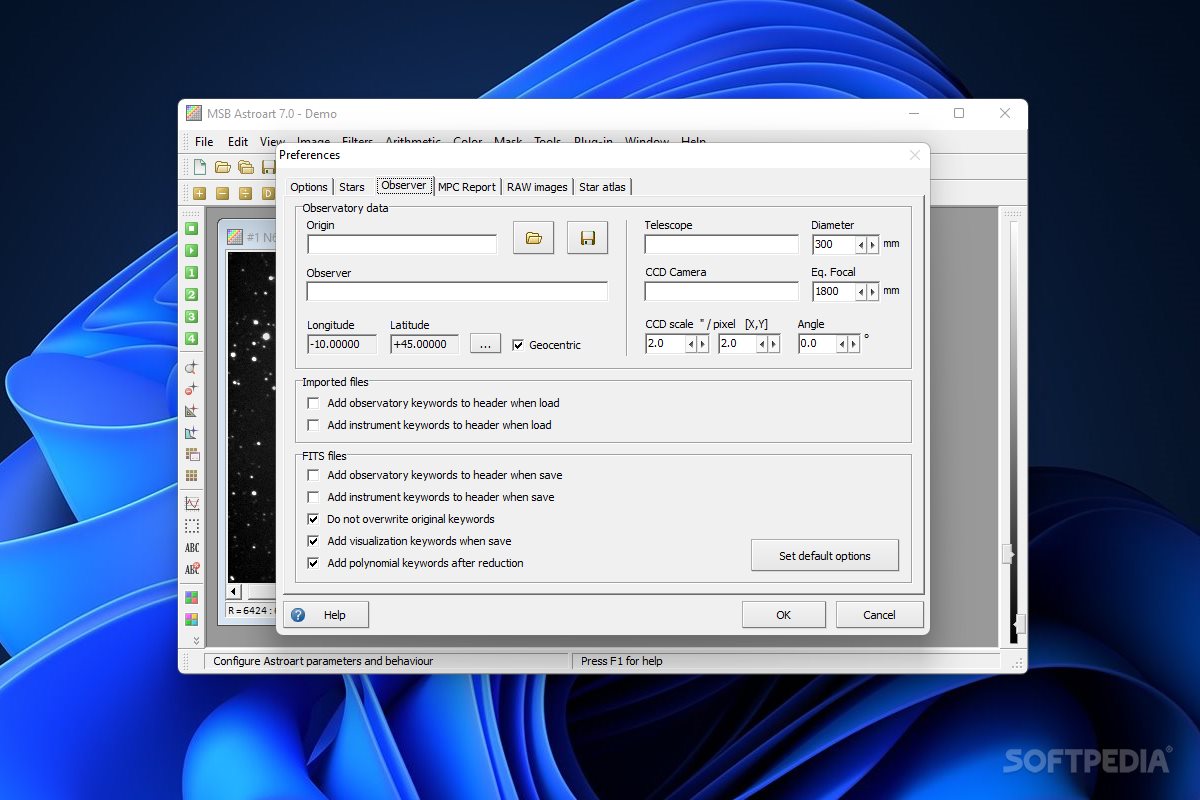Click the green, red and blue squares icon
The width and height of the screenshot is (1200, 800).
pos(191,598)
